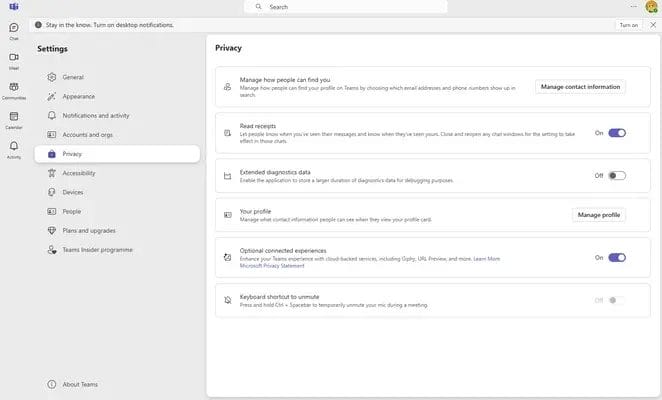Open the Calendar icon

click(x=14, y=118)
